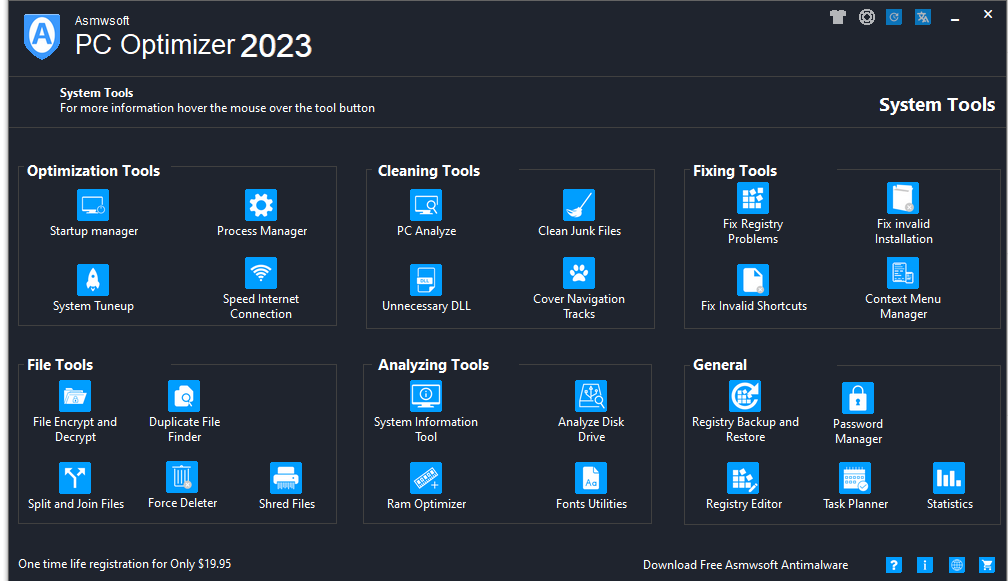Click the update refresh icon in title bar

(894, 17)
